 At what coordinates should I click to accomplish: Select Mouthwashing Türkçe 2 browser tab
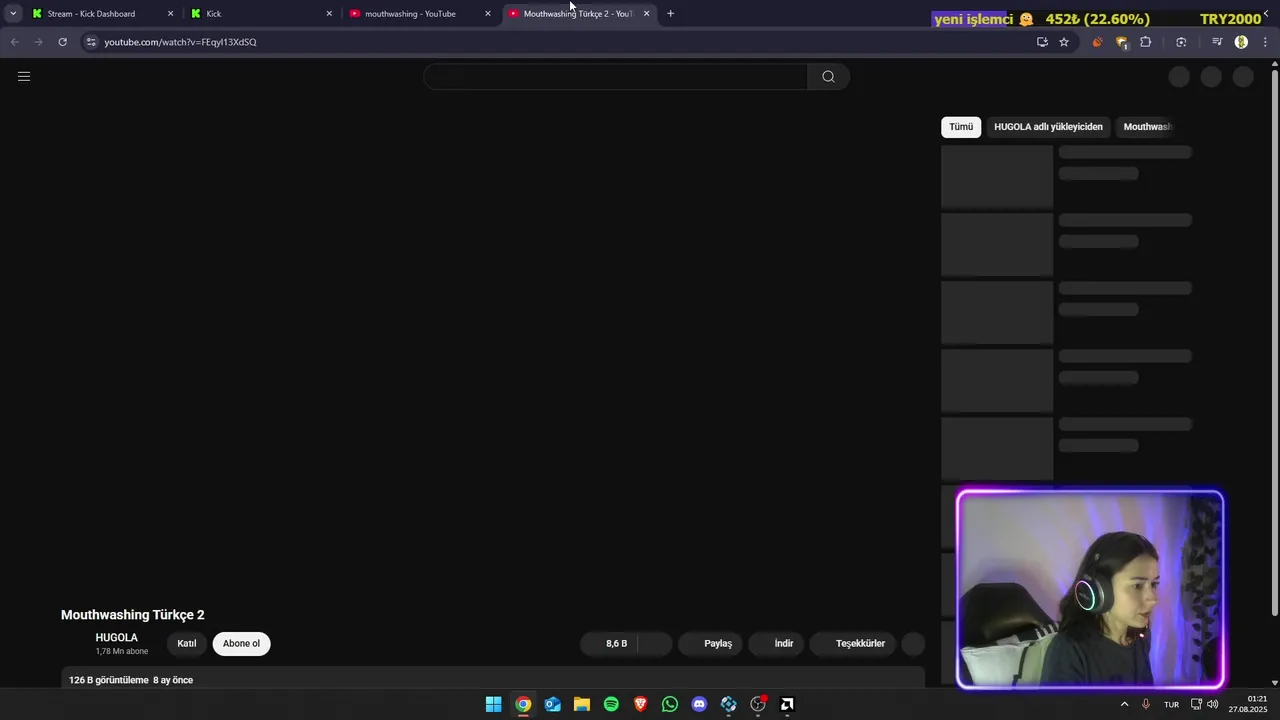point(578,14)
